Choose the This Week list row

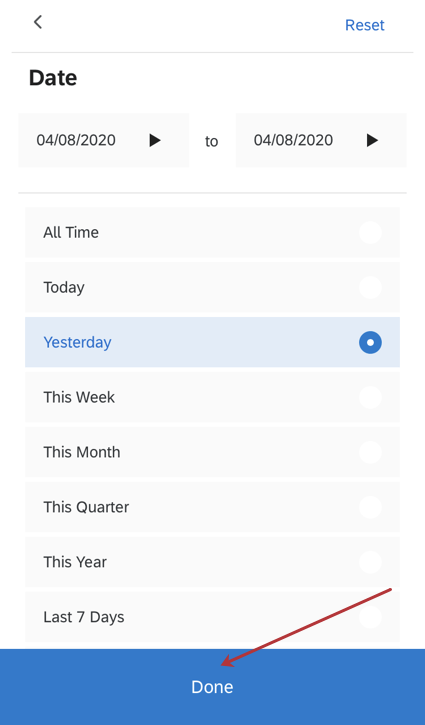click(212, 397)
